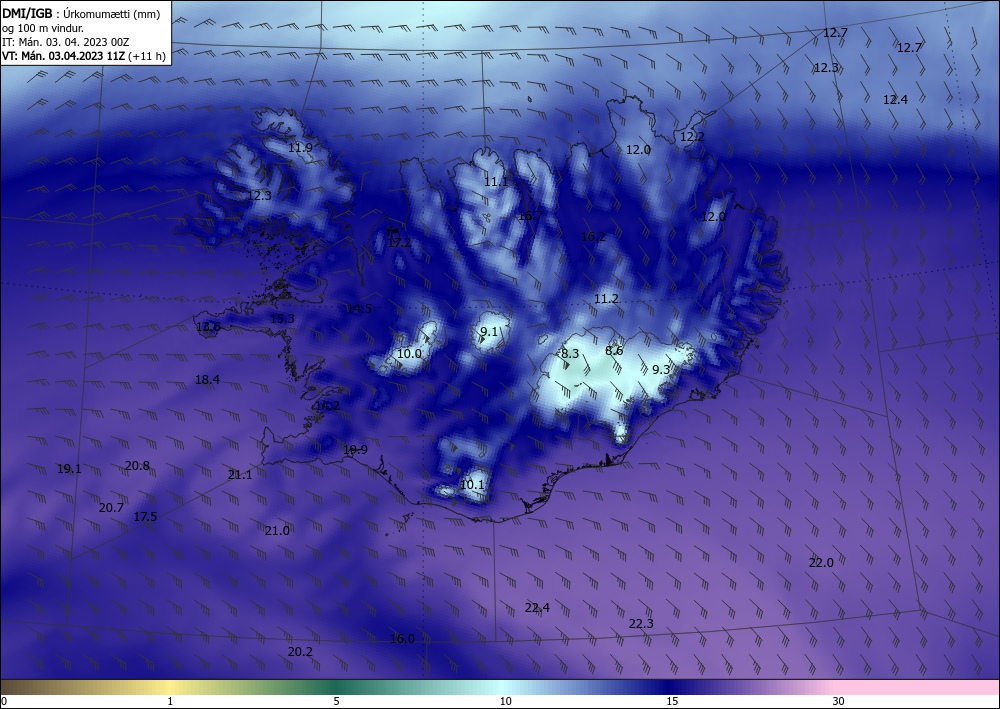This screenshot has width=1000, height=709.
Task: Click the 18.4 value label
Action: [207, 379]
